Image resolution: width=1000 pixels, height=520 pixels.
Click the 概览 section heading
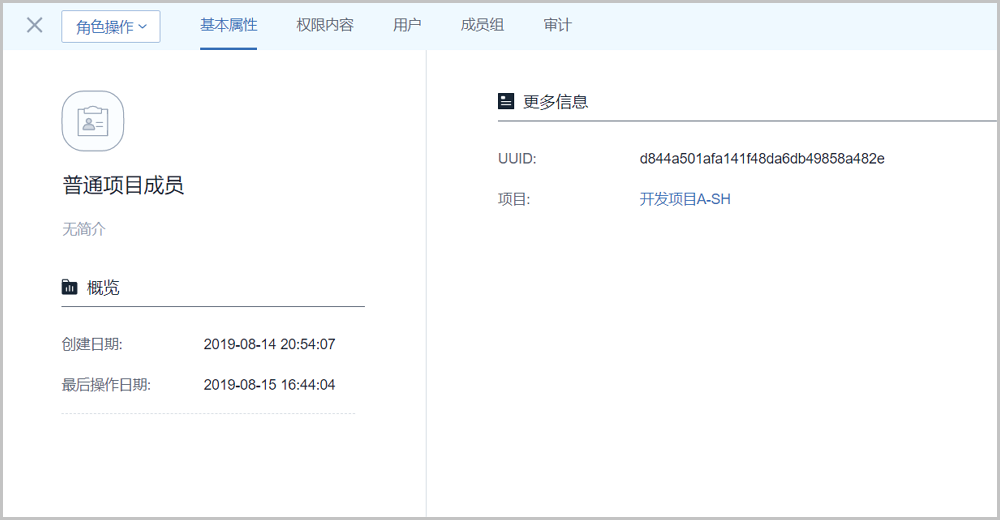(103, 288)
